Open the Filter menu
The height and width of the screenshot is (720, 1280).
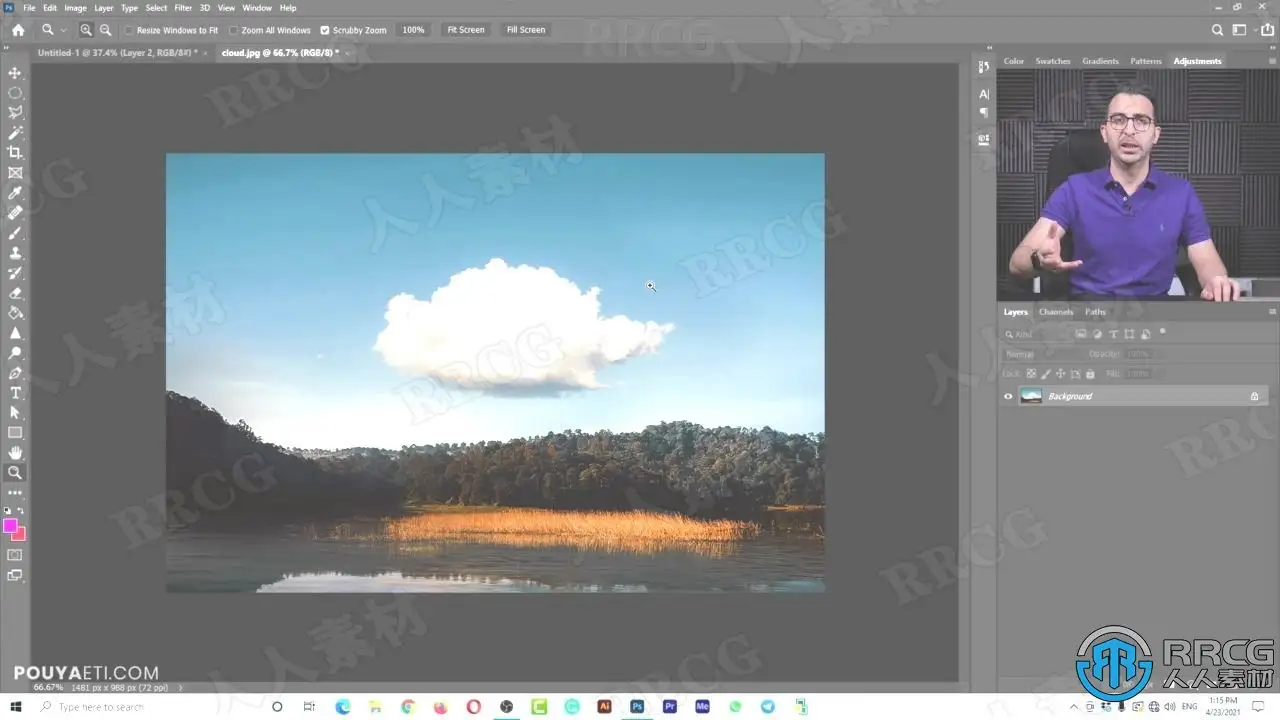coord(183,8)
